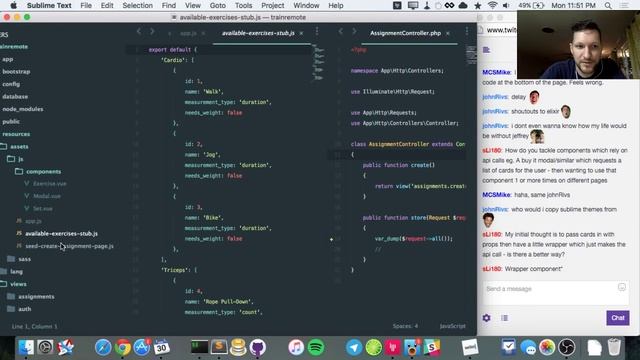Open Telegram from the Dock
The width and height of the screenshot is (640, 360).
click(x=354, y=347)
